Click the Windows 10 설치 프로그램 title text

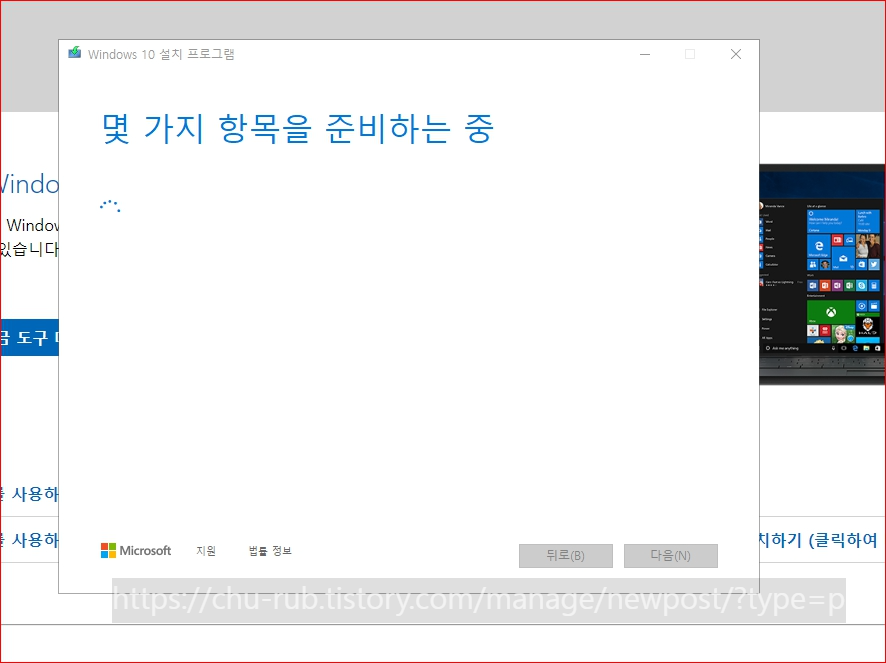pos(161,54)
